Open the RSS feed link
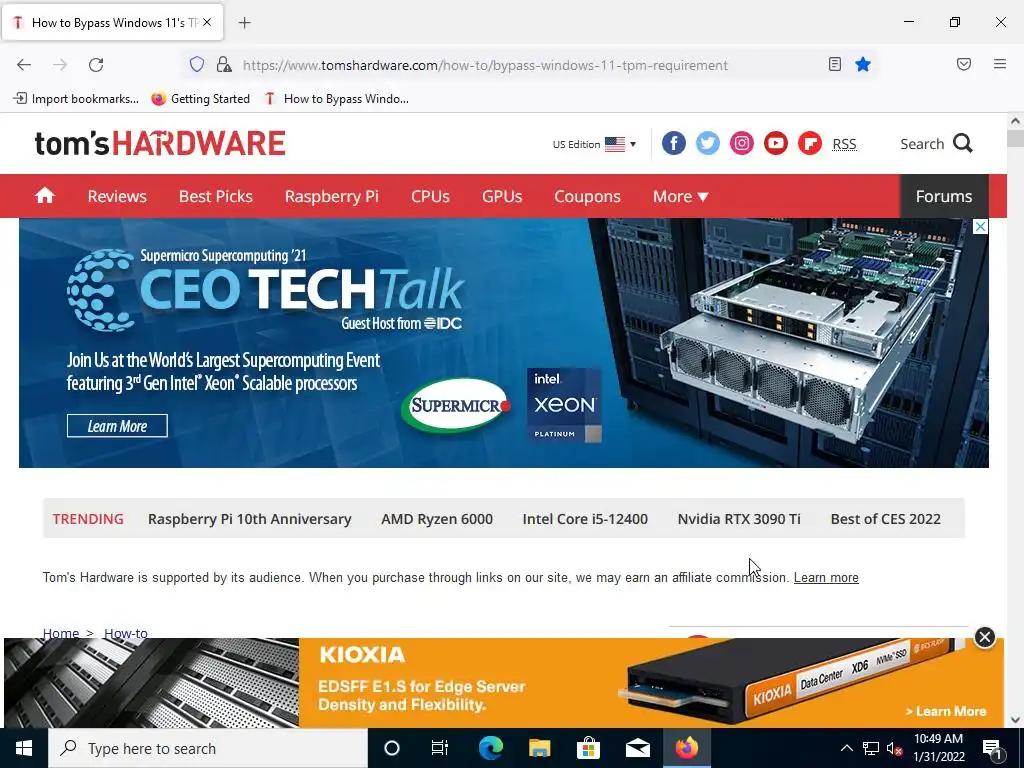The width and height of the screenshot is (1024, 768). click(x=844, y=144)
